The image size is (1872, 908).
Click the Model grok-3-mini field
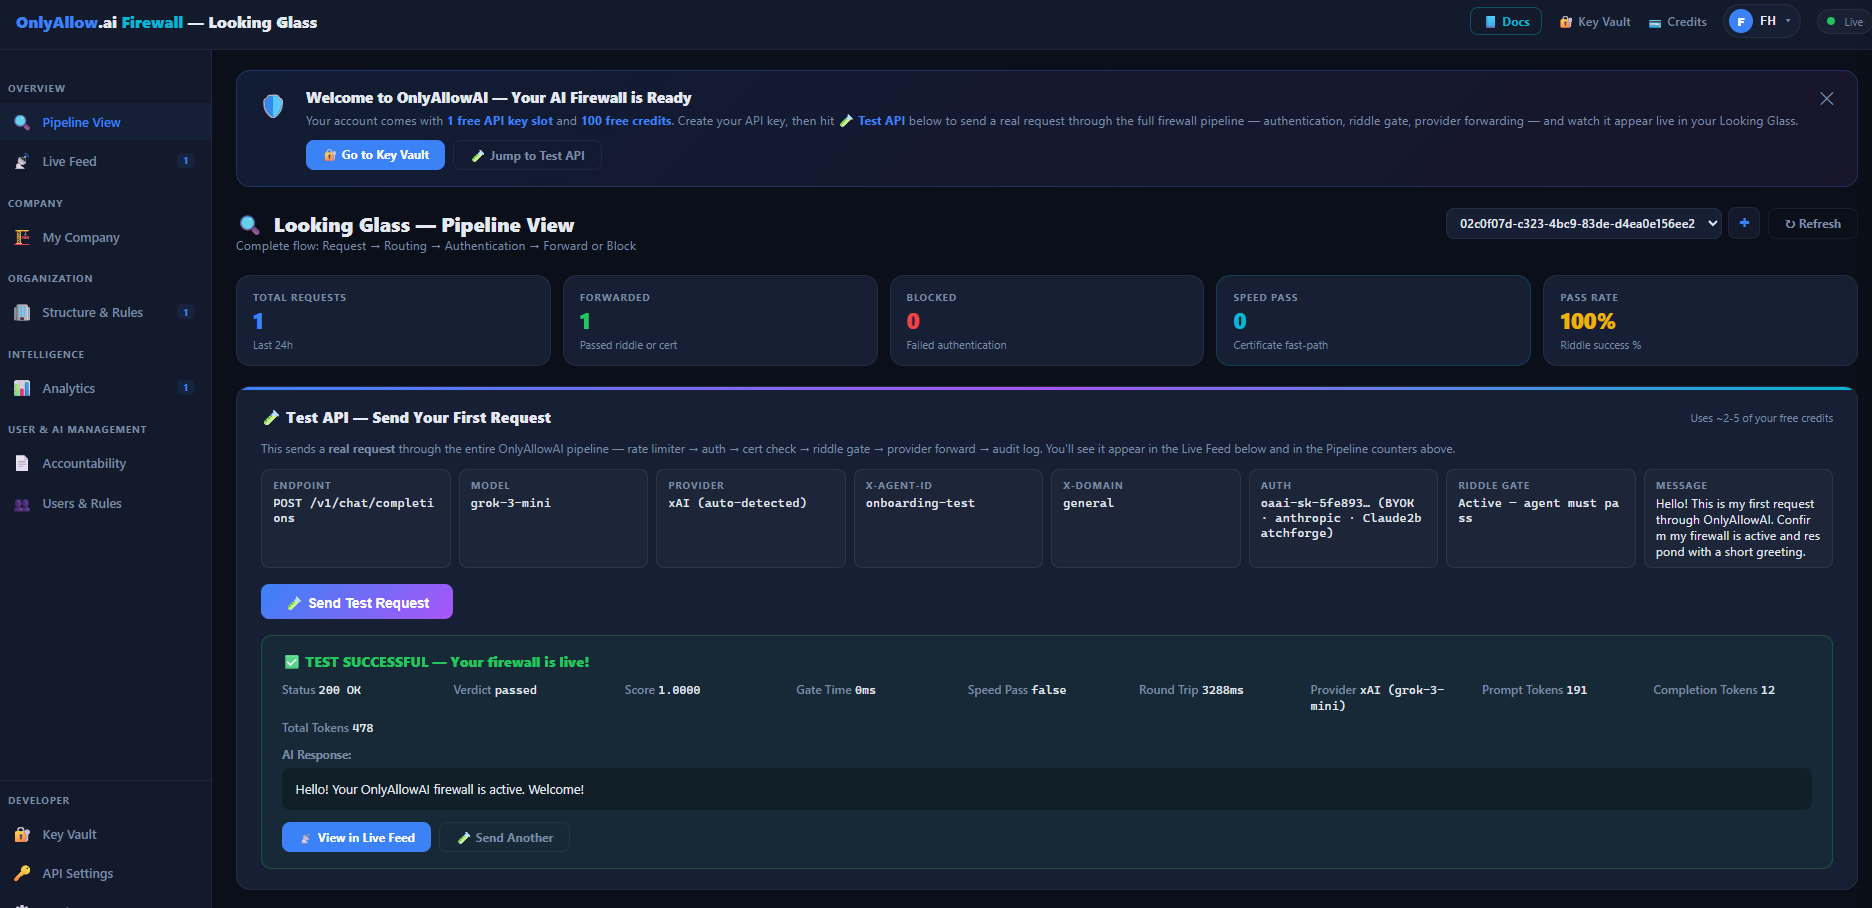(553, 518)
